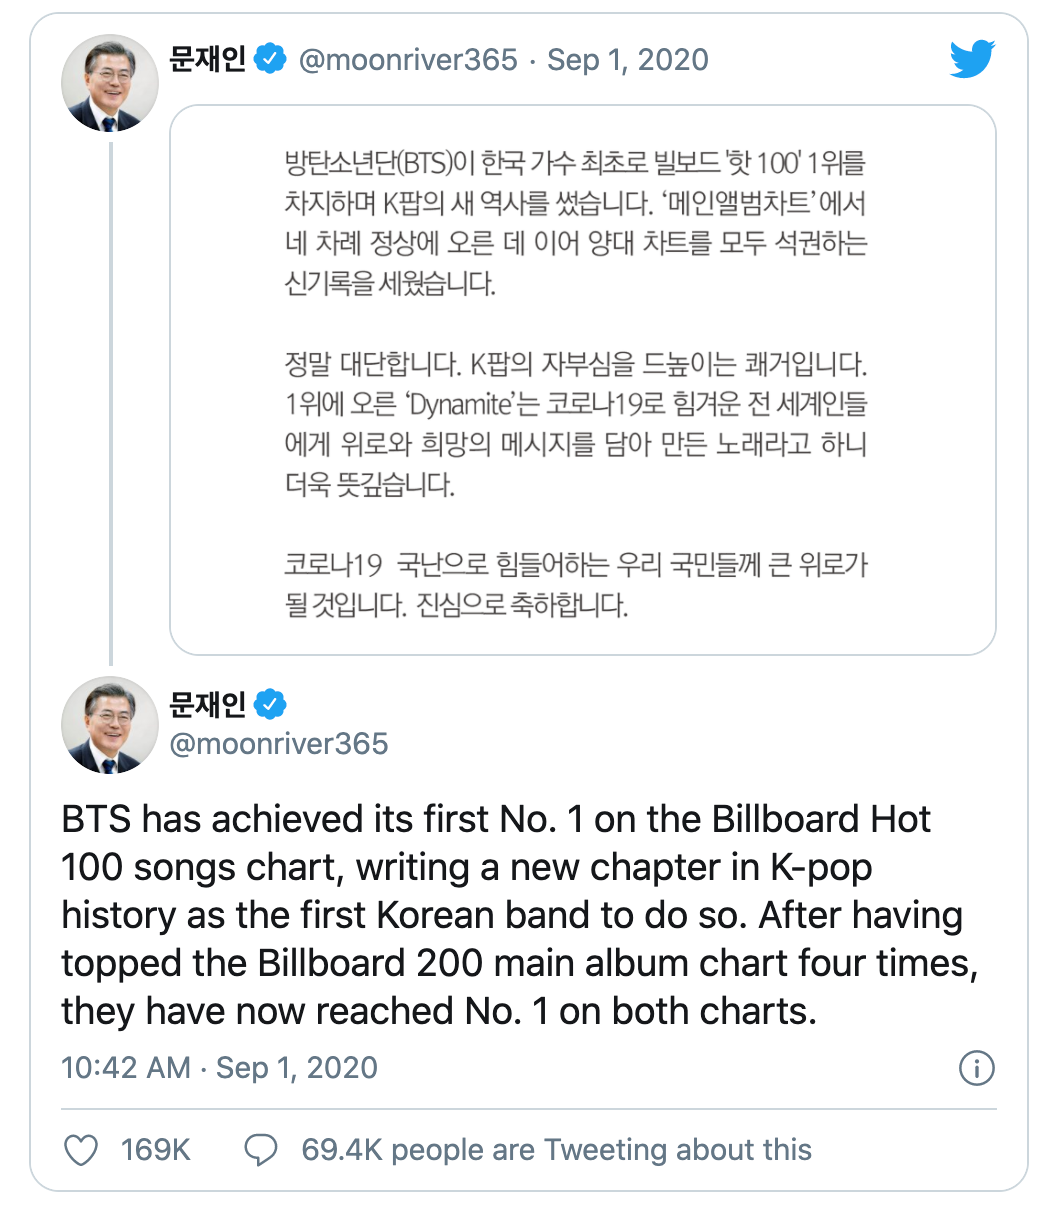Click the 10:42 AM · Sep 1, 2020 timestamp
Screen dimensions: 1056x1220
click(220, 1068)
